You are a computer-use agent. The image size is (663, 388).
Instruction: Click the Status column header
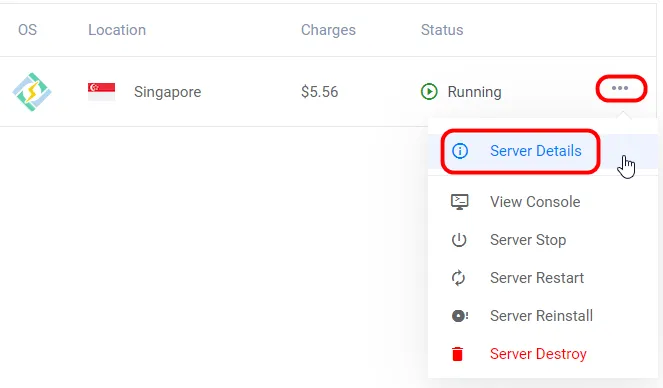(x=442, y=30)
